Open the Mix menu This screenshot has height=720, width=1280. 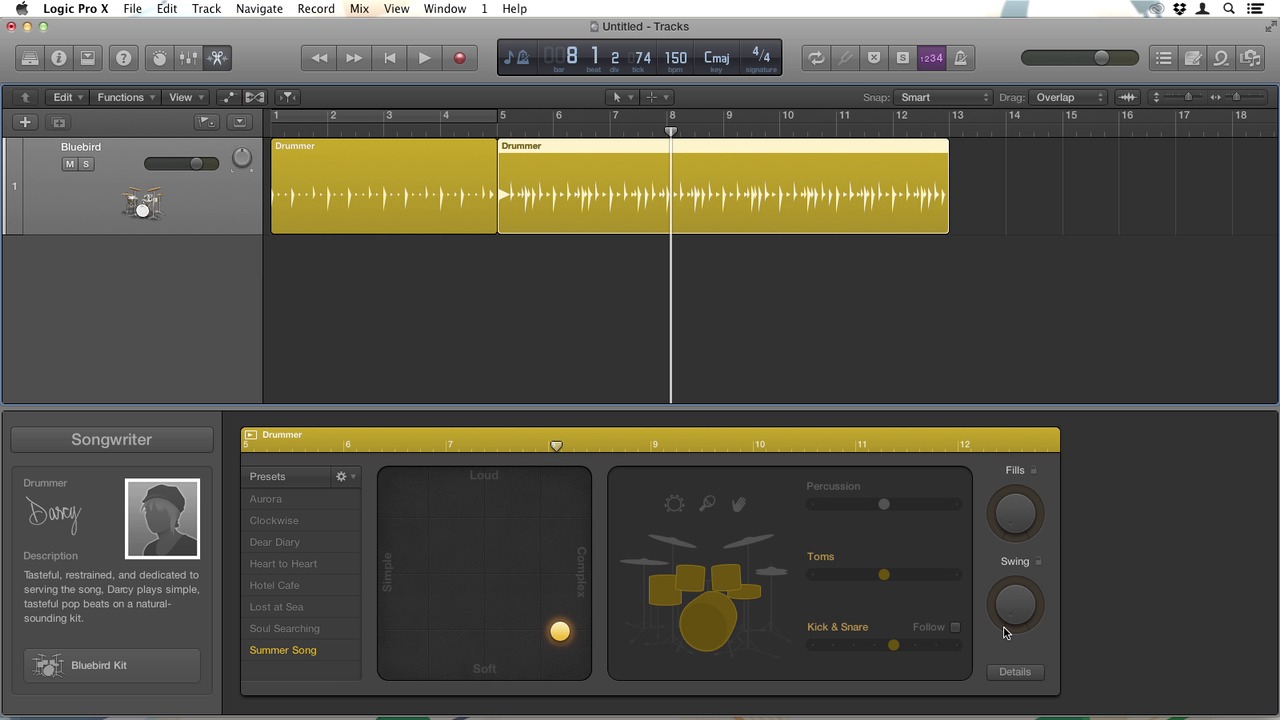click(x=359, y=9)
